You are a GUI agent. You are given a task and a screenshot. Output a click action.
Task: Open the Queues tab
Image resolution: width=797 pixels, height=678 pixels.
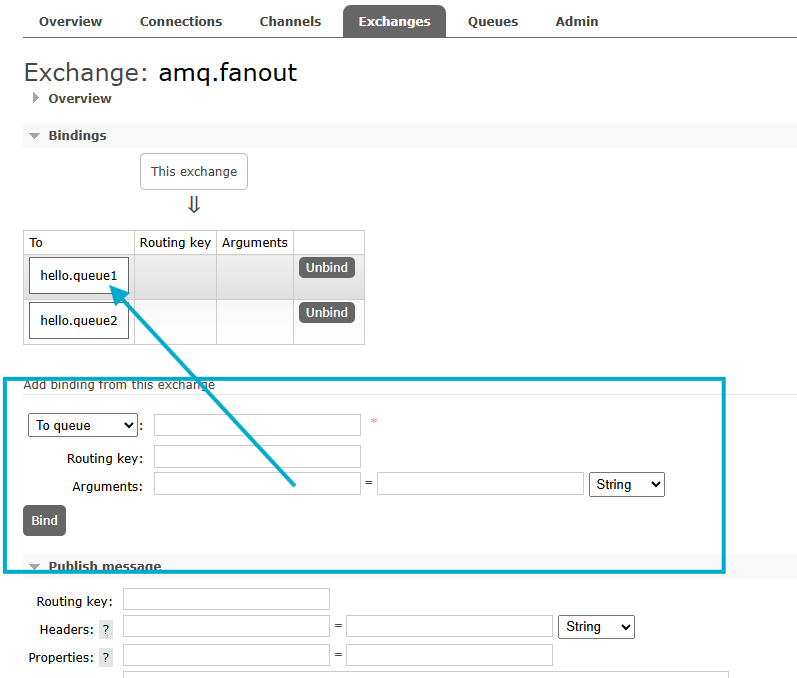point(493,21)
